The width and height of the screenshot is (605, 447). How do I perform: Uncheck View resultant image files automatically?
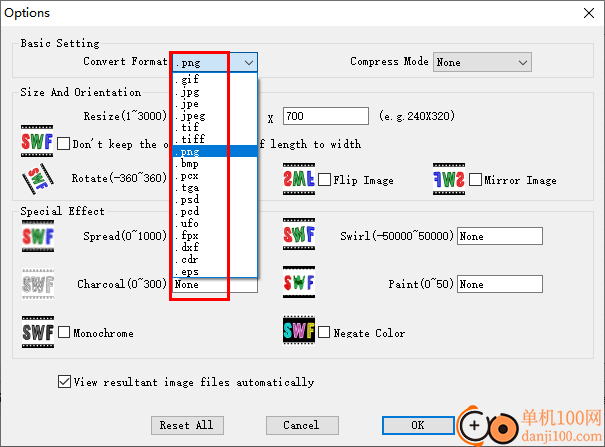pos(64,381)
